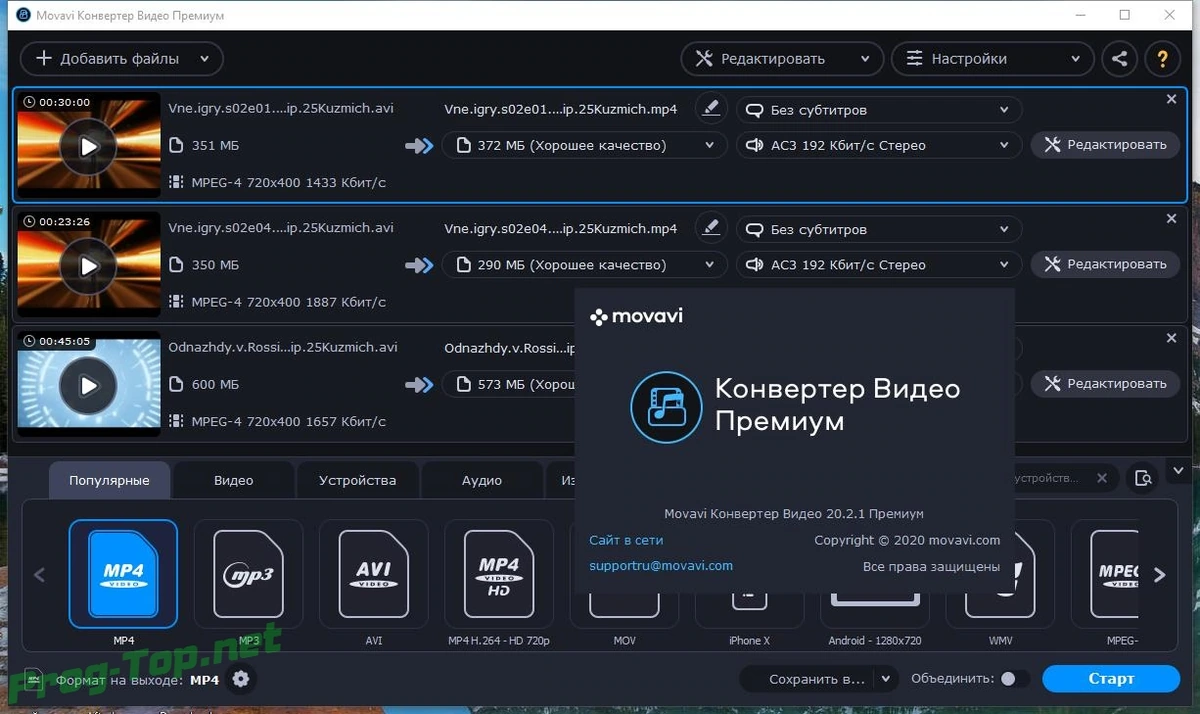The image size is (1200, 714).
Task: Open device detection icon beside search field
Action: (x=1143, y=478)
